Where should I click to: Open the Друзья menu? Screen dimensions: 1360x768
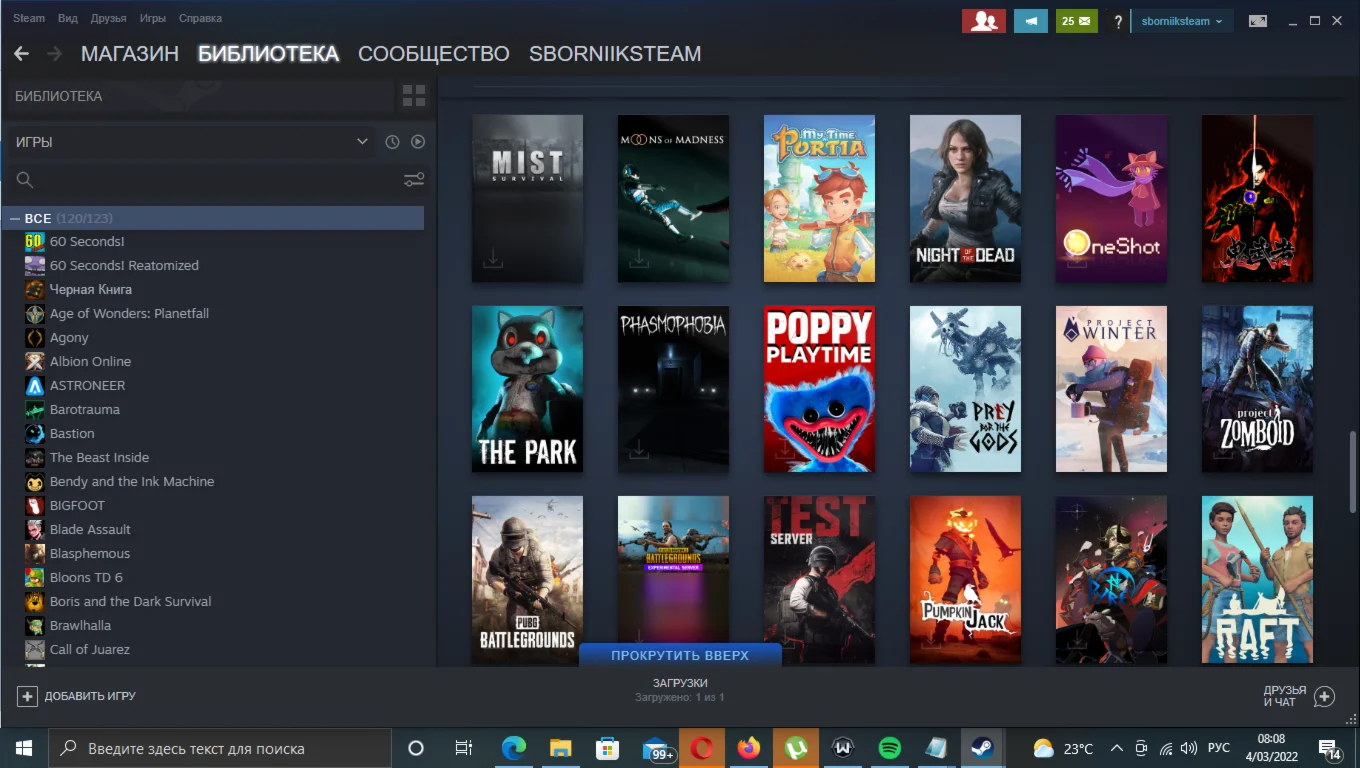point(108,18)
